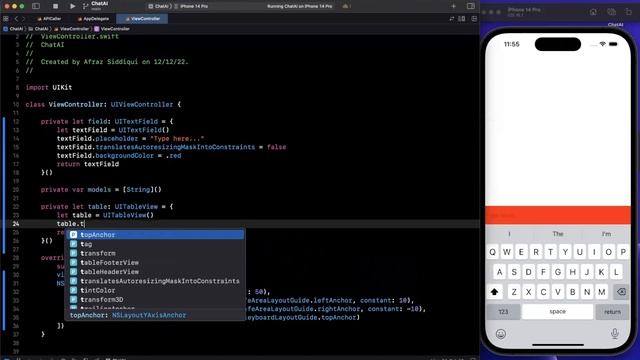Select translatesAutoresizingMaskIntoConstraints completion

156,281
